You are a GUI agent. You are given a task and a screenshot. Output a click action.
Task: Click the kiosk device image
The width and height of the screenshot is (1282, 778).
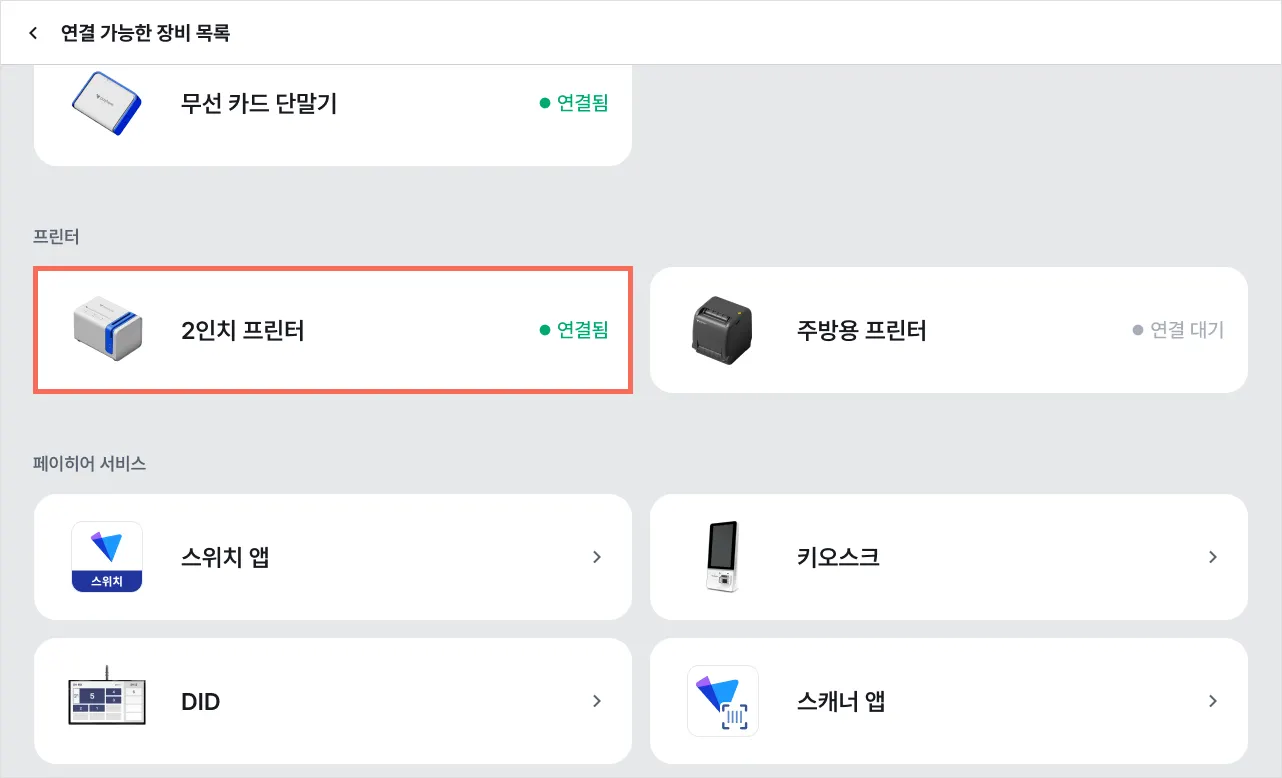pyautogui.click(x=722, y=557)
